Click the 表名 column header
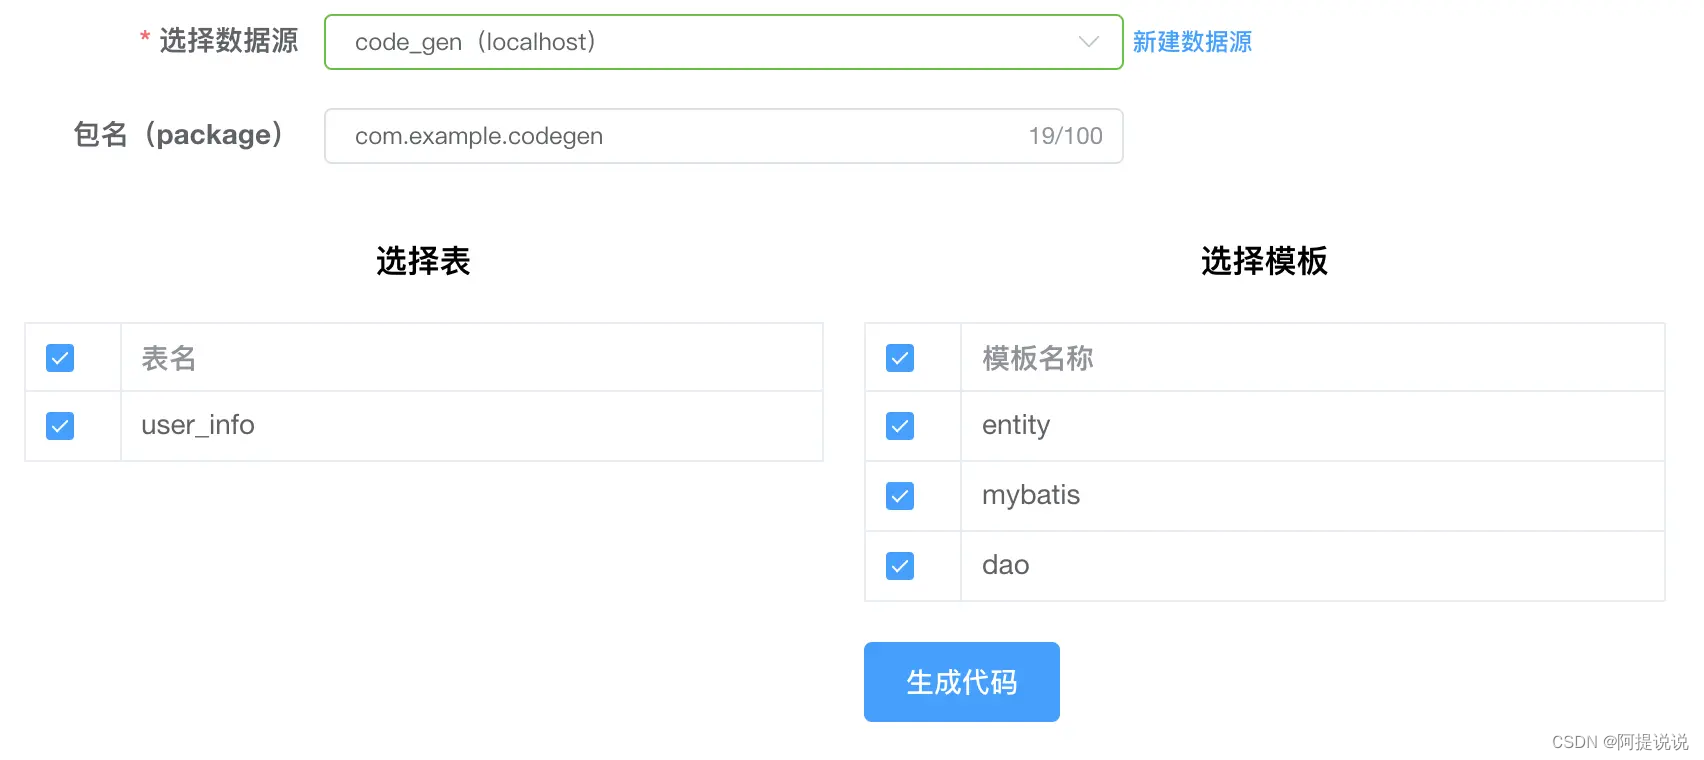The image size is (1704, 760). pos(168,357)
